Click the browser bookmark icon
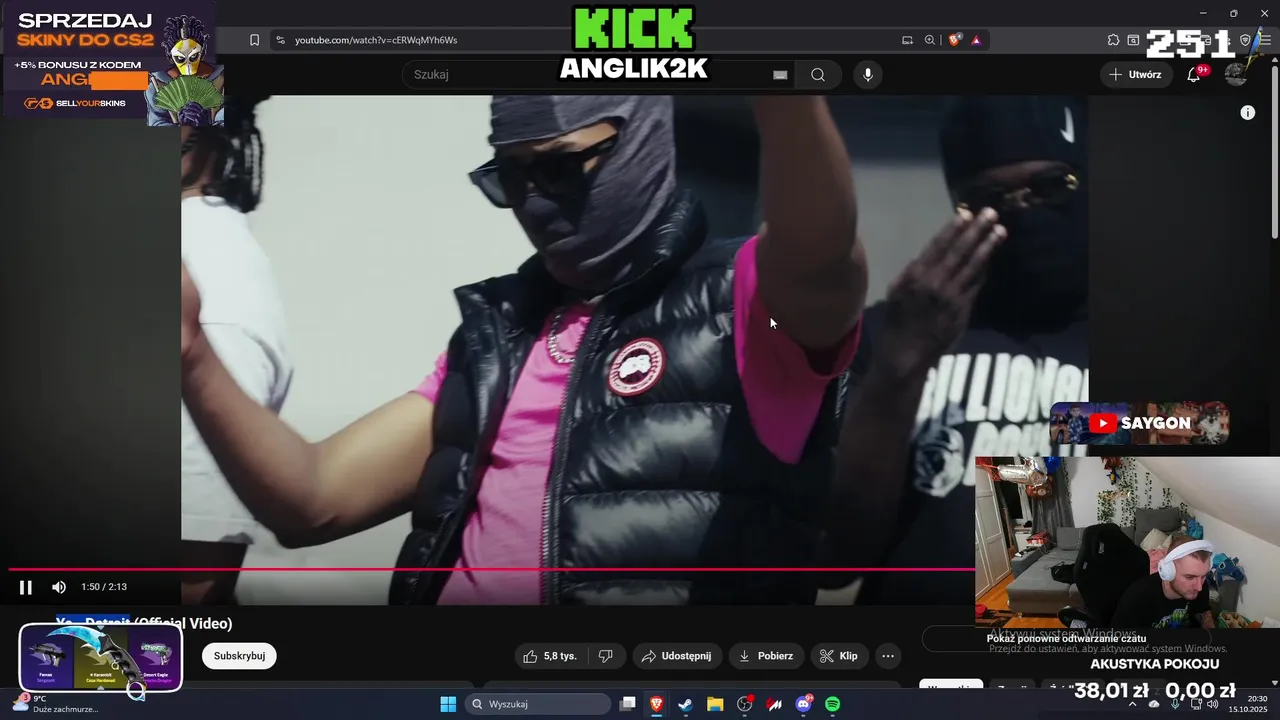The width and height of the screenshot is (1280, 720). coord(254,40)
